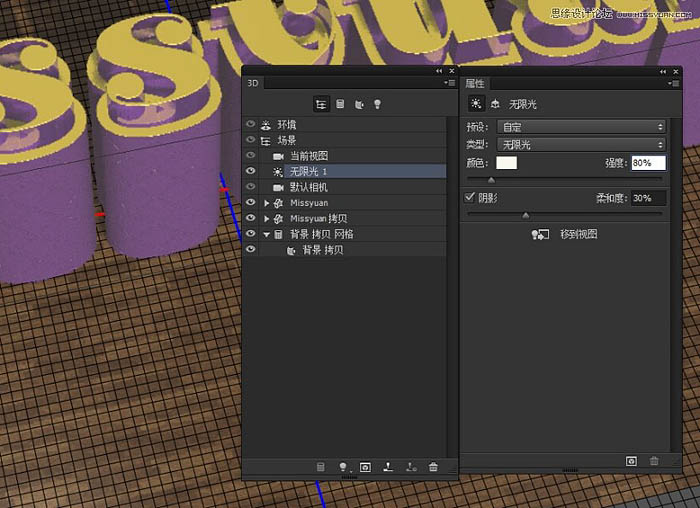Image resolution: width=700 pixels, height=508 pixels.
Task: Expand the Missyuan 拷贝 tree item
Action: click(x=267, y=219)
